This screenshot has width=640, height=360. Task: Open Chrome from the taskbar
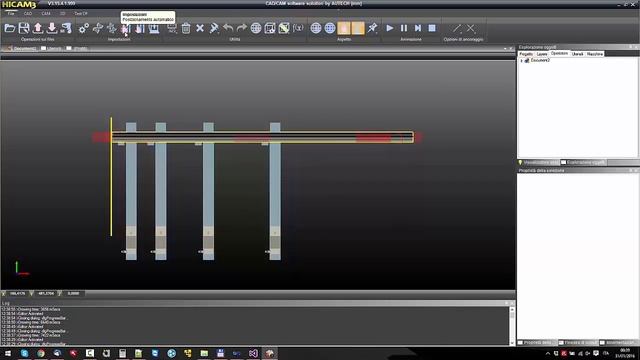pyautogui.click(x=41, y=353)
